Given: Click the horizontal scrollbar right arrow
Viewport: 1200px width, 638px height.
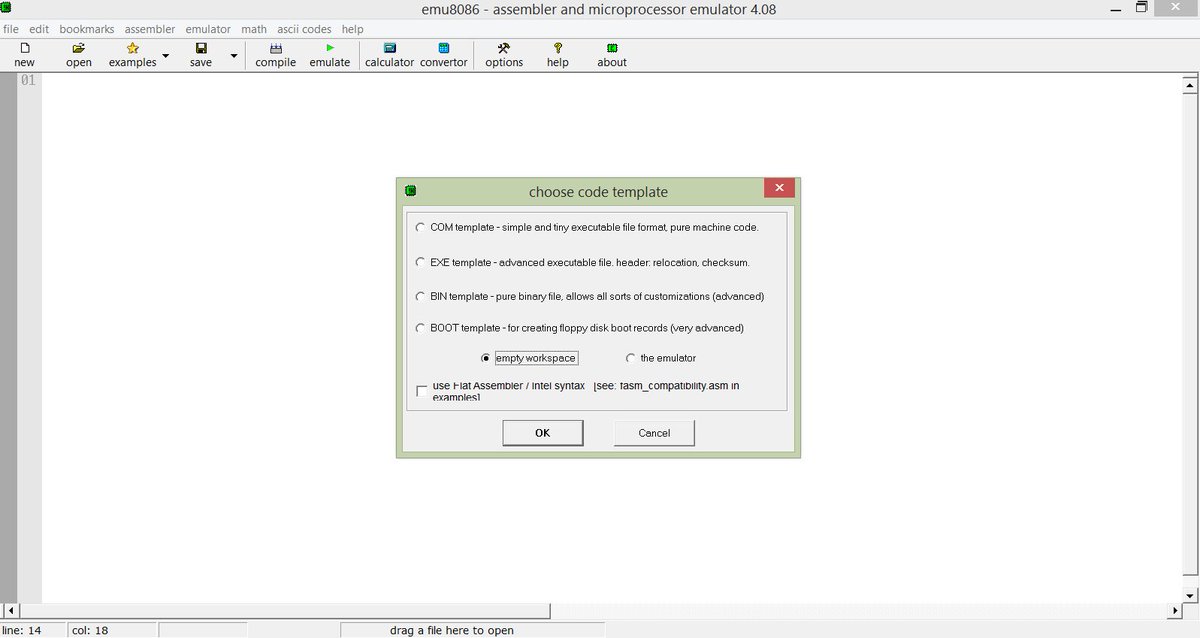Looking at the screenshot, I should point(1175,610).
